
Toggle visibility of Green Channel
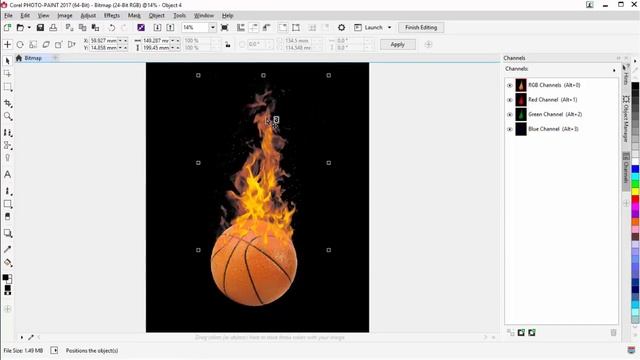[509, 115]
